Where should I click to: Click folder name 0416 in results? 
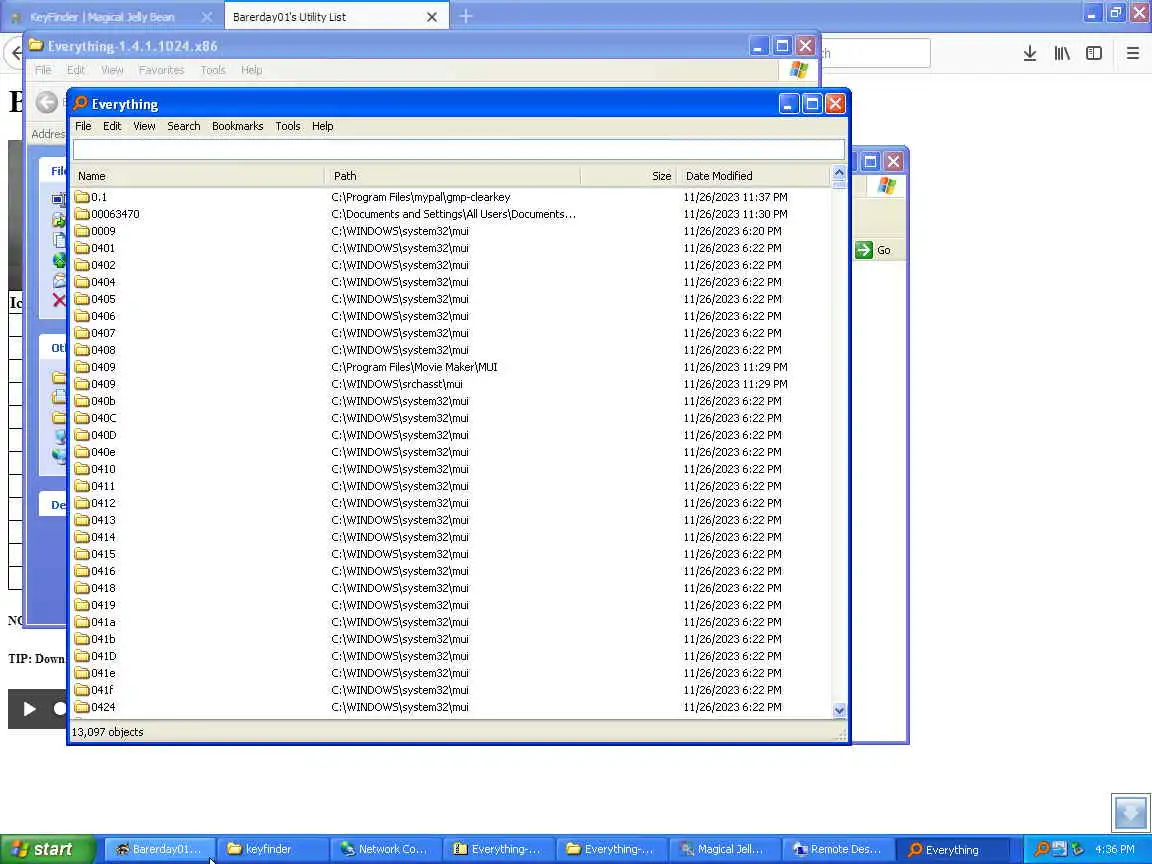103,571
